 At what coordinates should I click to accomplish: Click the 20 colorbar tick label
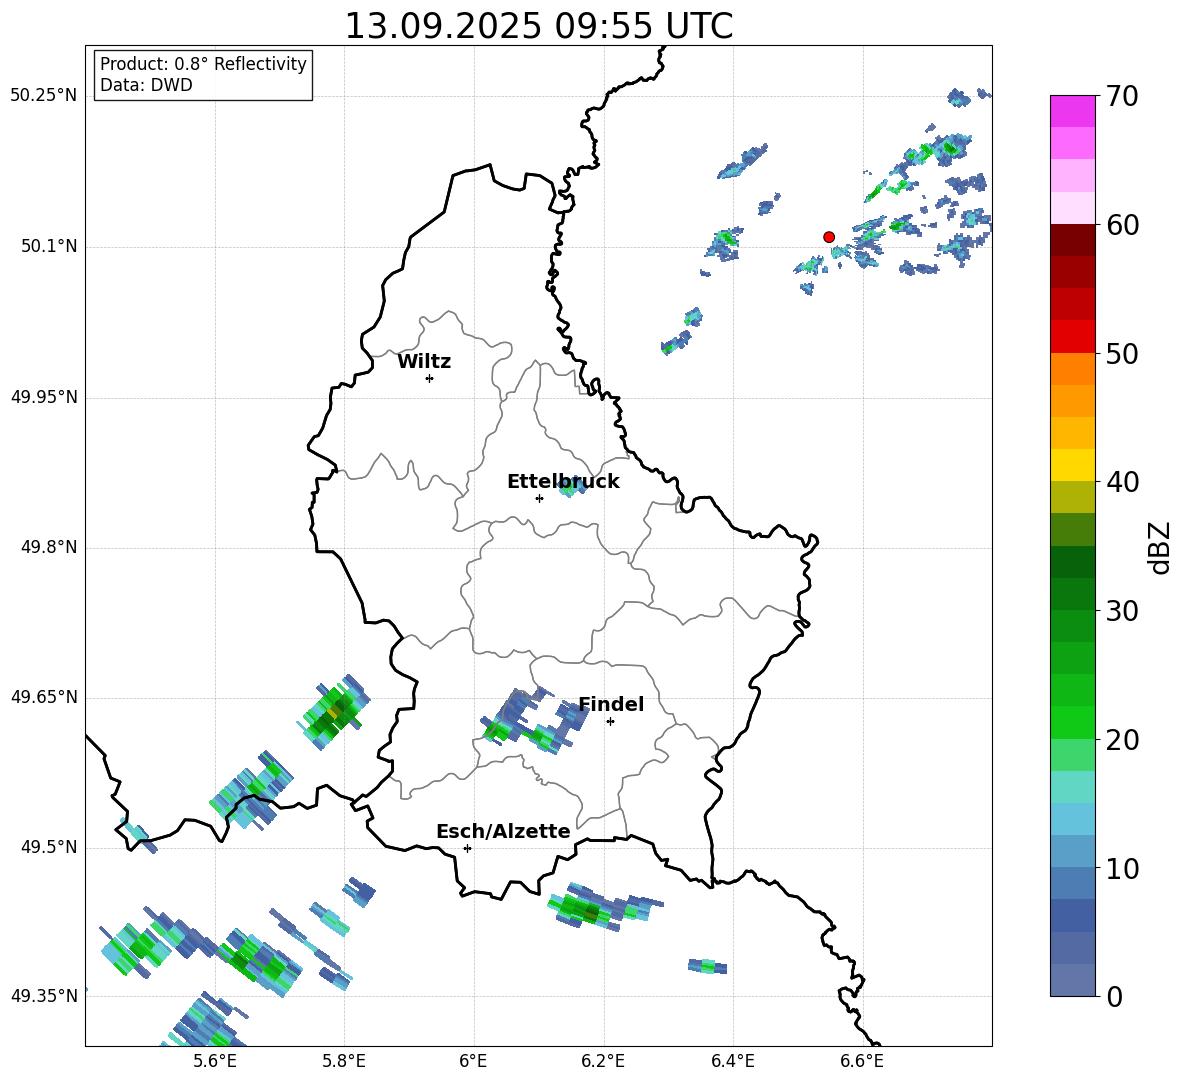[x=1121, y=740]
